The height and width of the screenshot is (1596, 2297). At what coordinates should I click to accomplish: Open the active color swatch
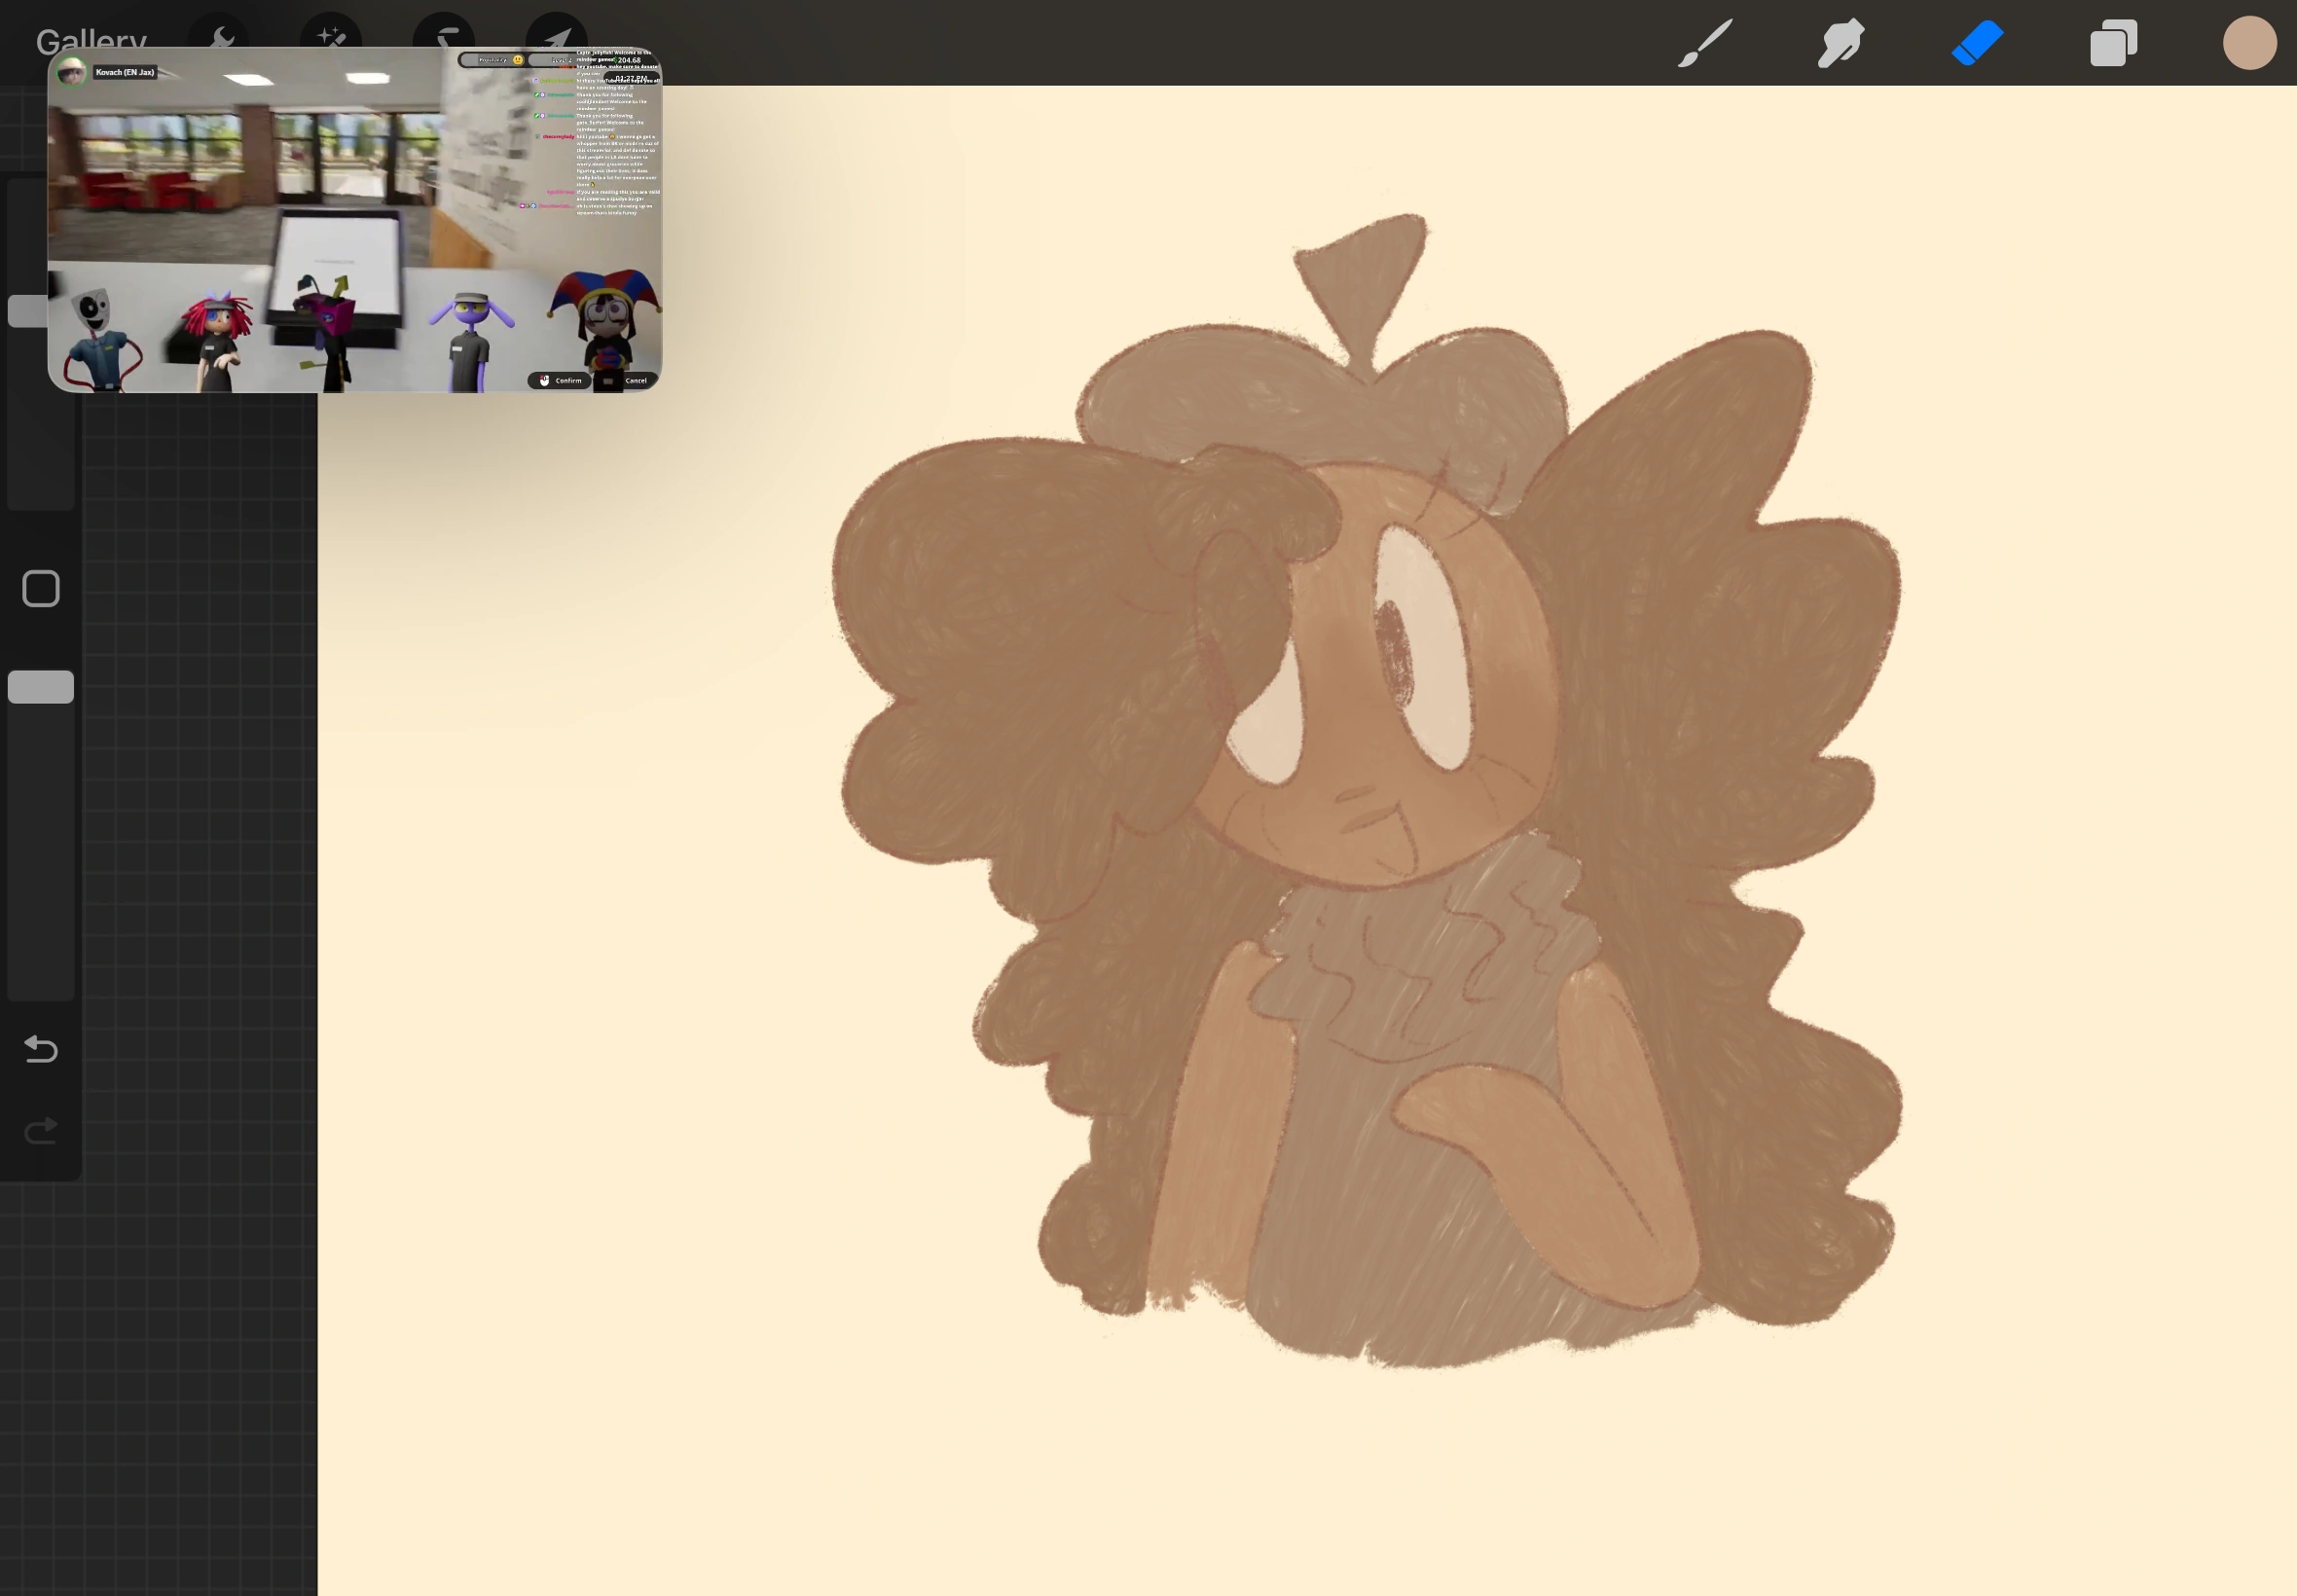point(2249,43)
